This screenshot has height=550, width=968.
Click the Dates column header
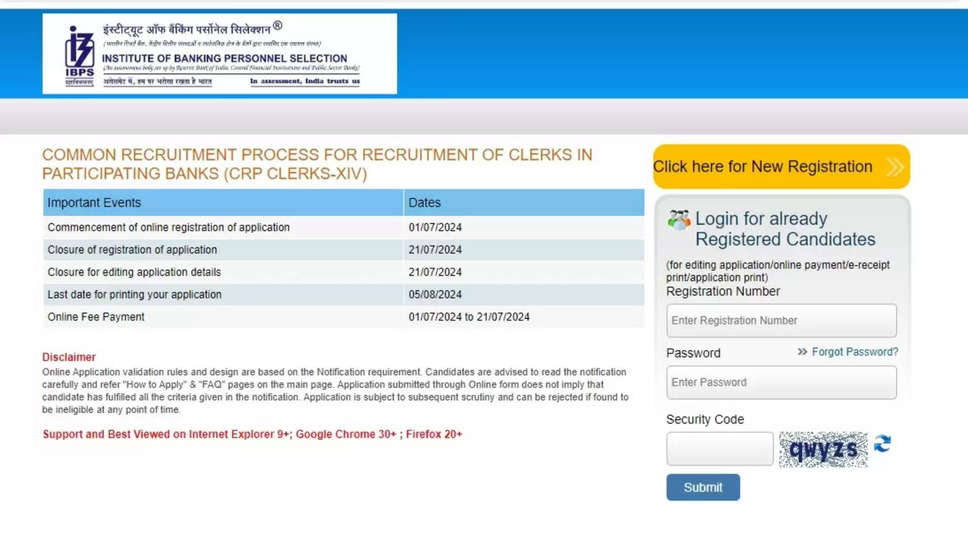point(425,203)
